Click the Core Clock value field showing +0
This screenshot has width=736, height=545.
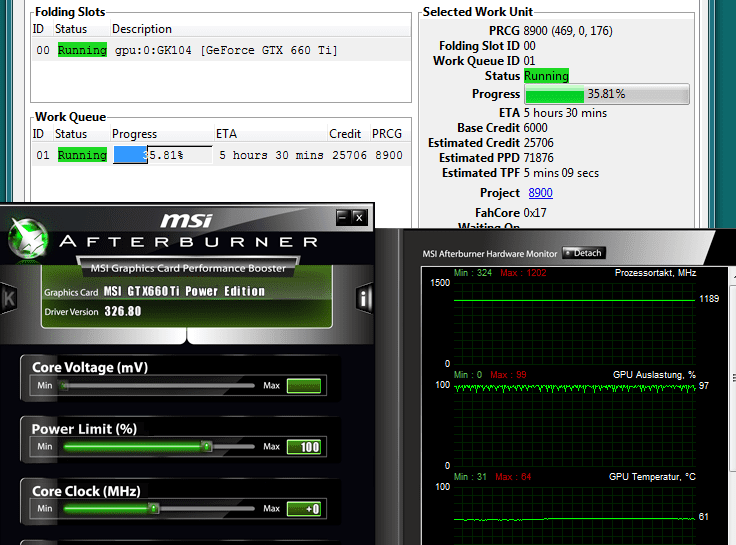tap(304, 509)
